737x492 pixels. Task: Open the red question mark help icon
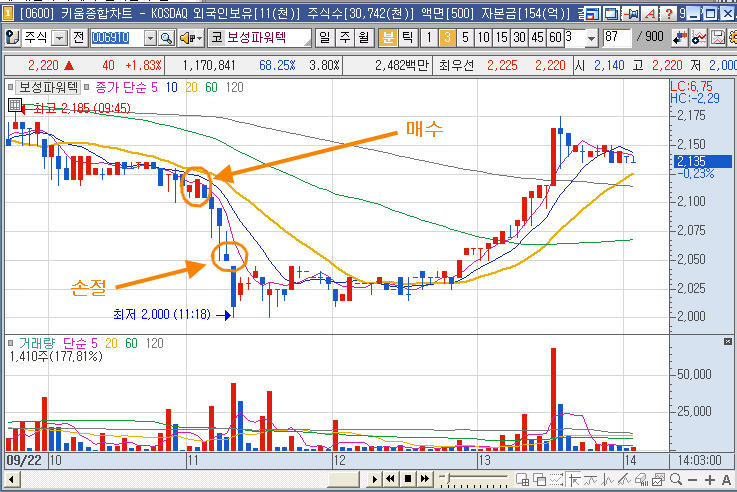pos(667,14)
